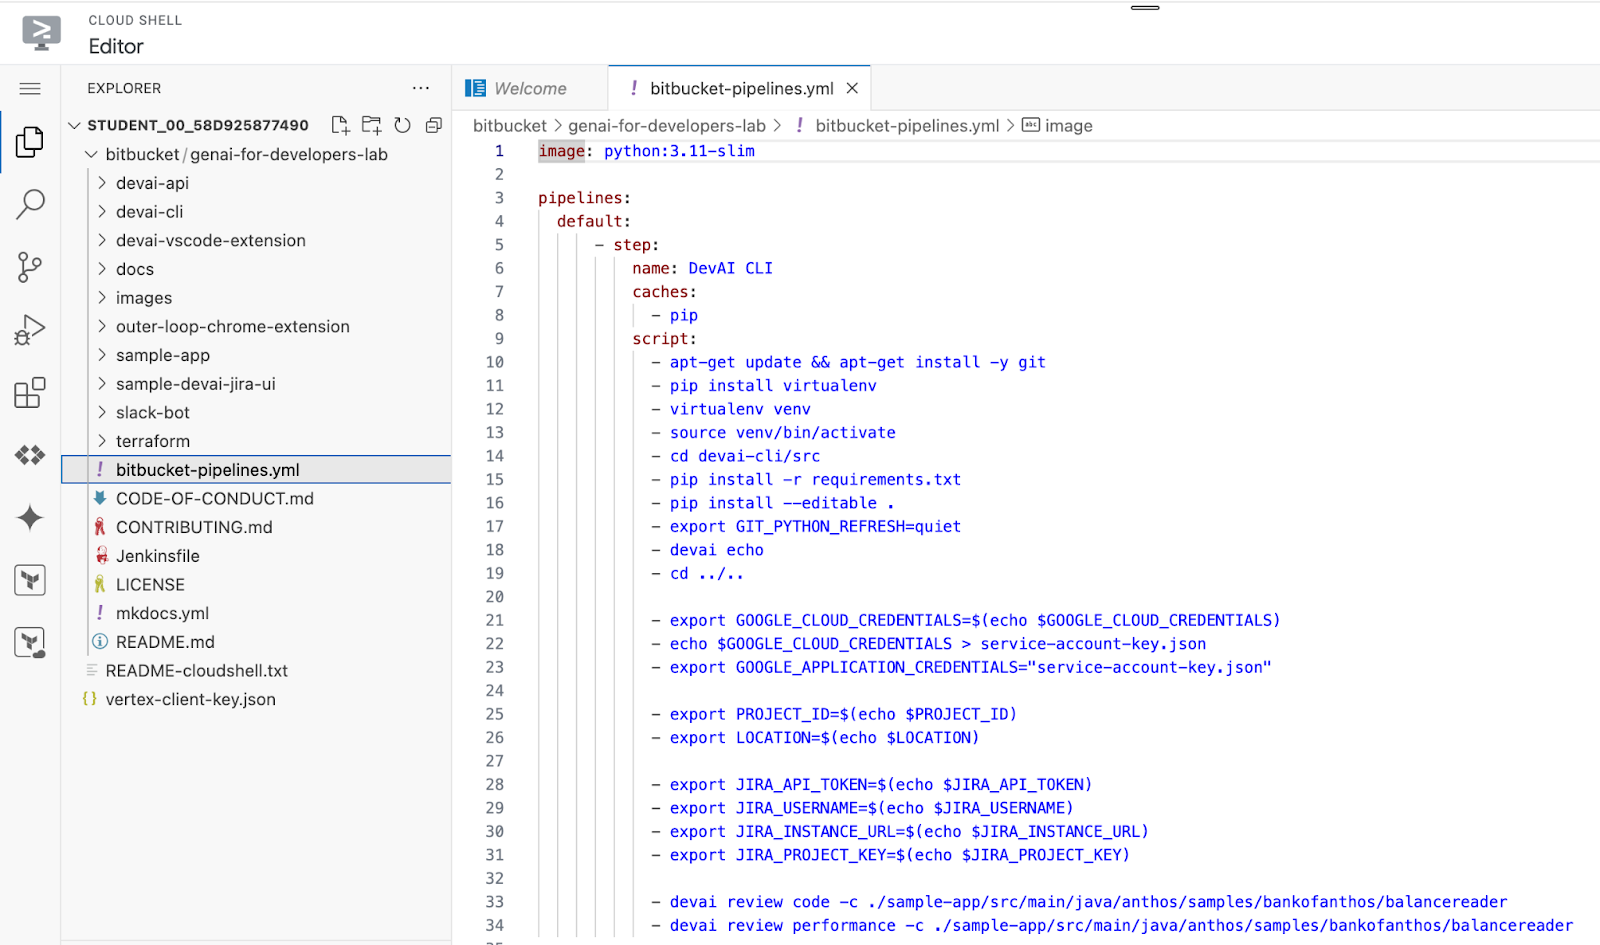Click the New Folder icon in Explorer
Viewport: 1600px width, 945px height.
coord(371,125)
